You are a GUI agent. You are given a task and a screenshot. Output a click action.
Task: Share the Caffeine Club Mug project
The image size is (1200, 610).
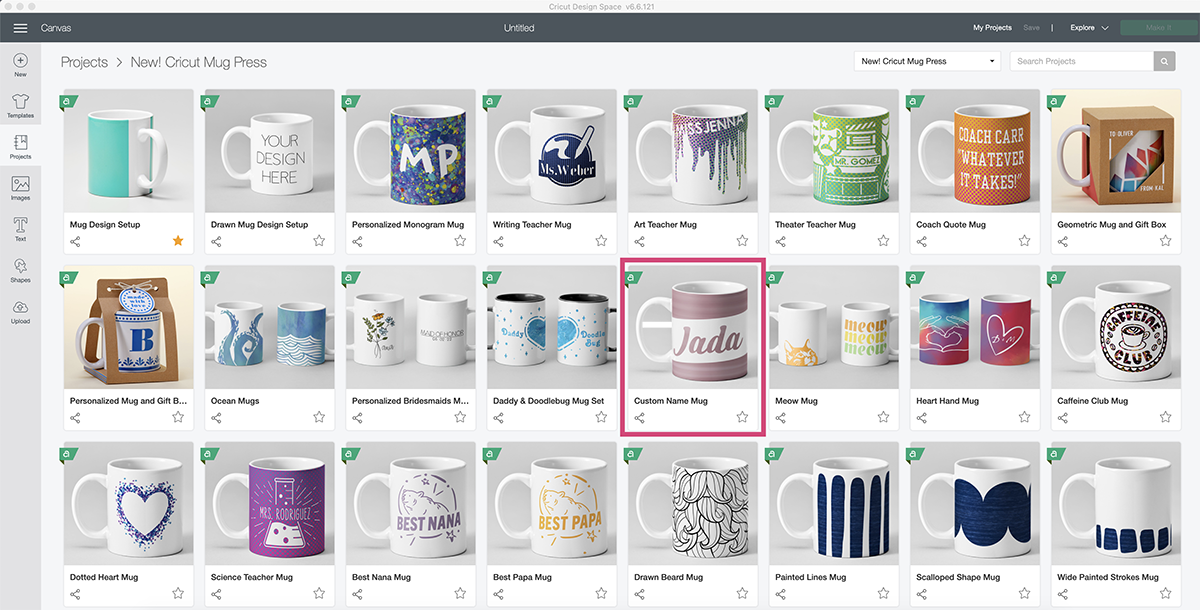(1062, 417)
